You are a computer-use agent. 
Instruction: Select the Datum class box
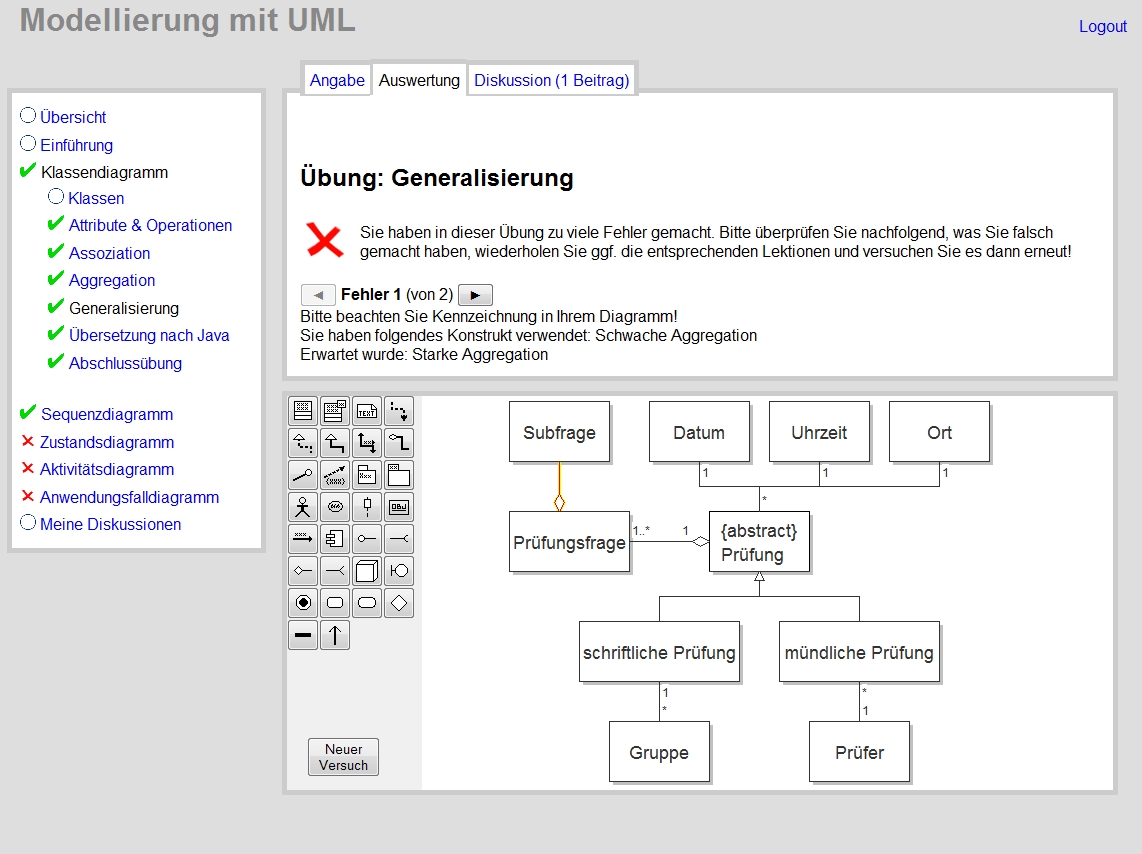699,432
